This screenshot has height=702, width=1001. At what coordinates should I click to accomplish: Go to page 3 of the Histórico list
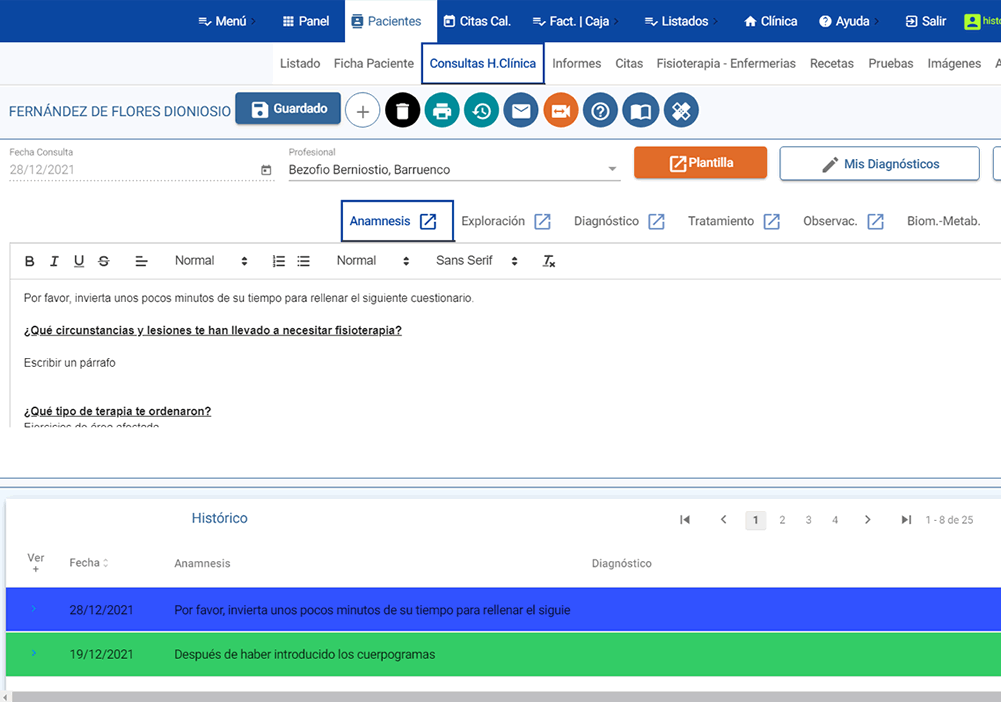point(808,520)
